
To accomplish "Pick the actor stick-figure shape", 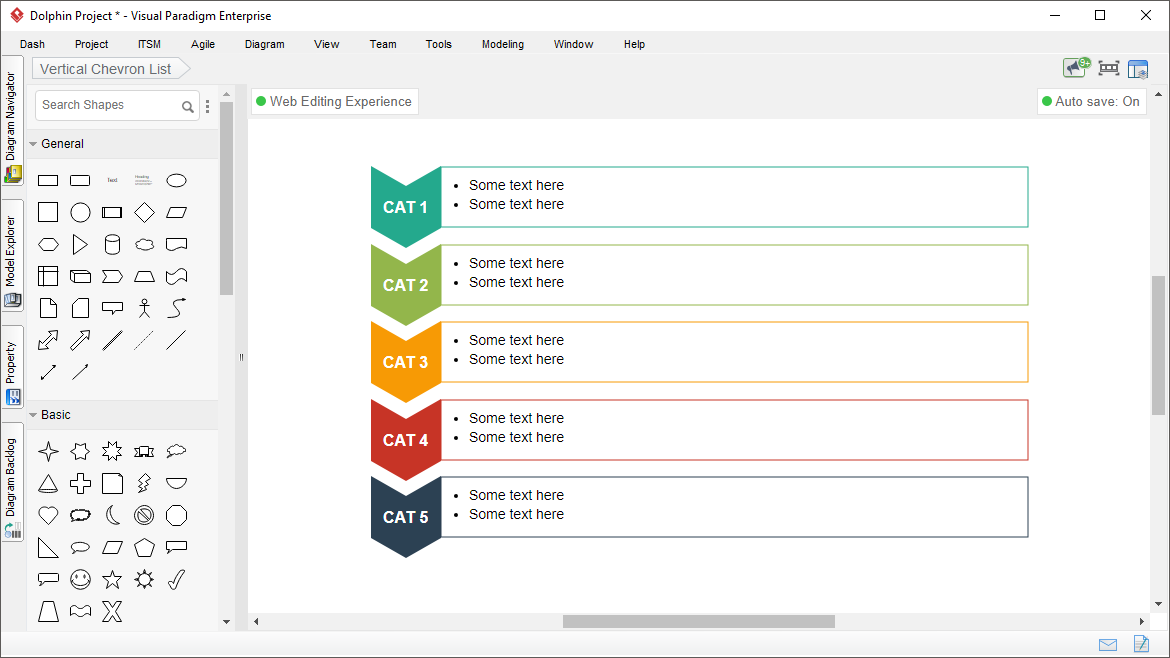I will [x=144, y=308].
